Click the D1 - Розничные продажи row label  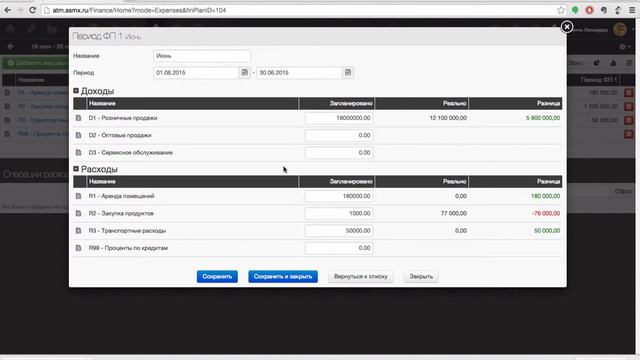point(123,118)
